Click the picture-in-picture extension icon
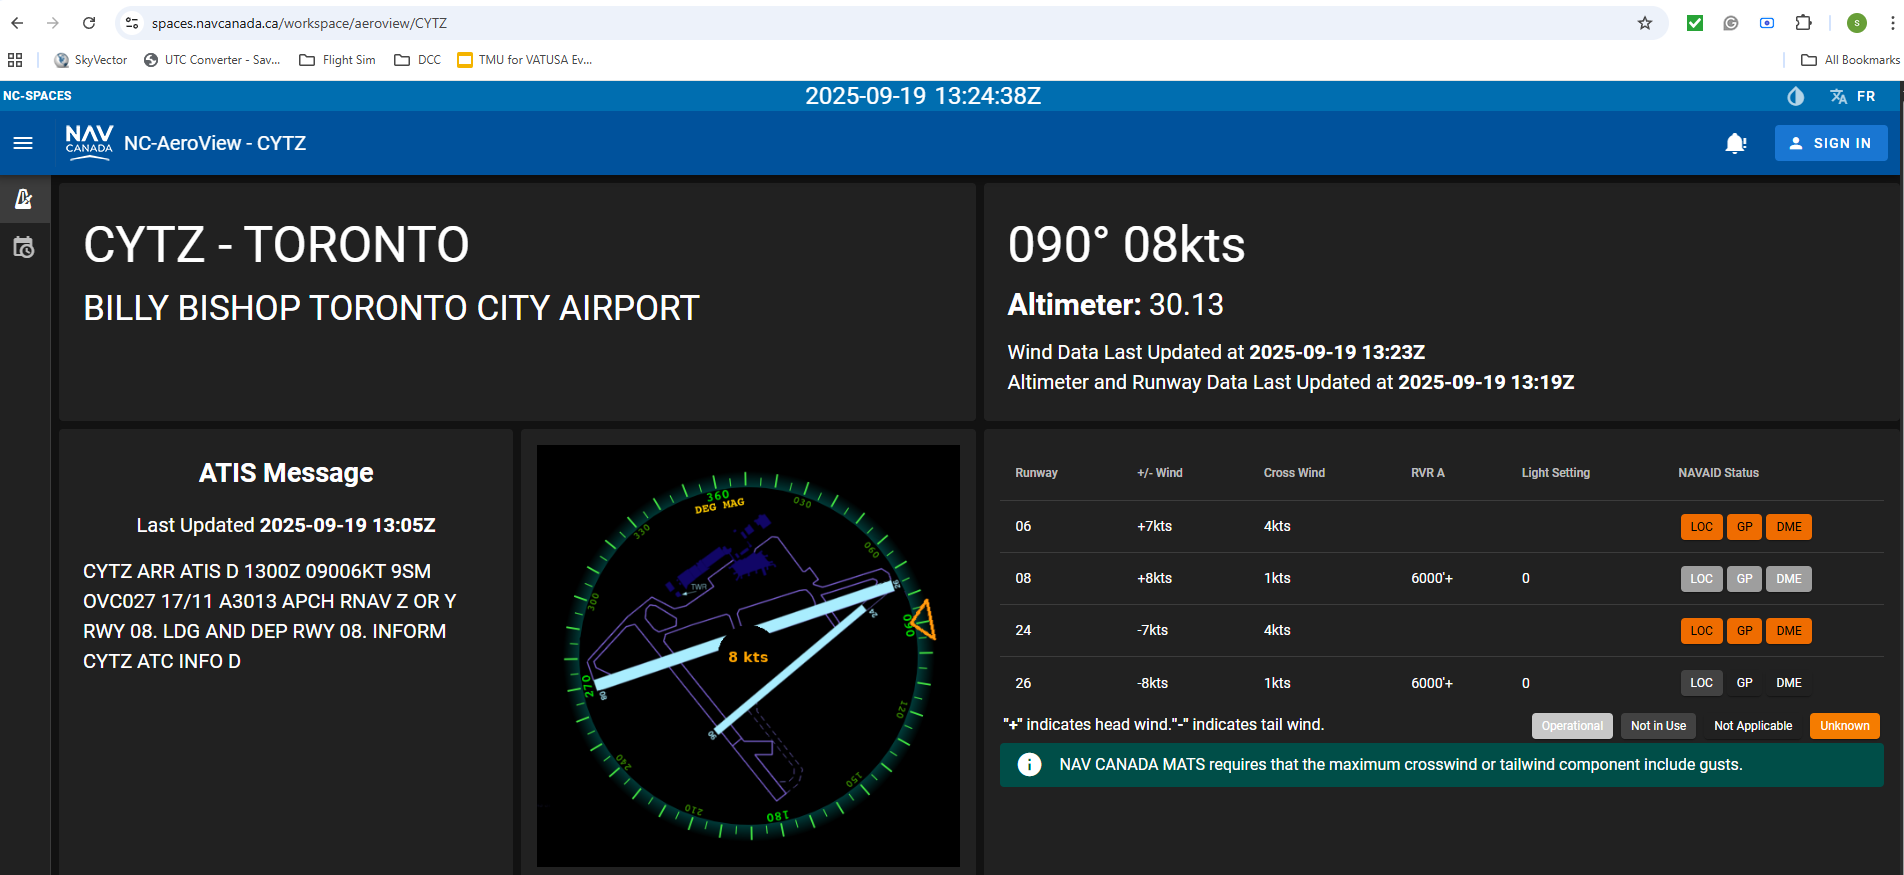The image size is (1904, 875). [x=1767, y=23]
